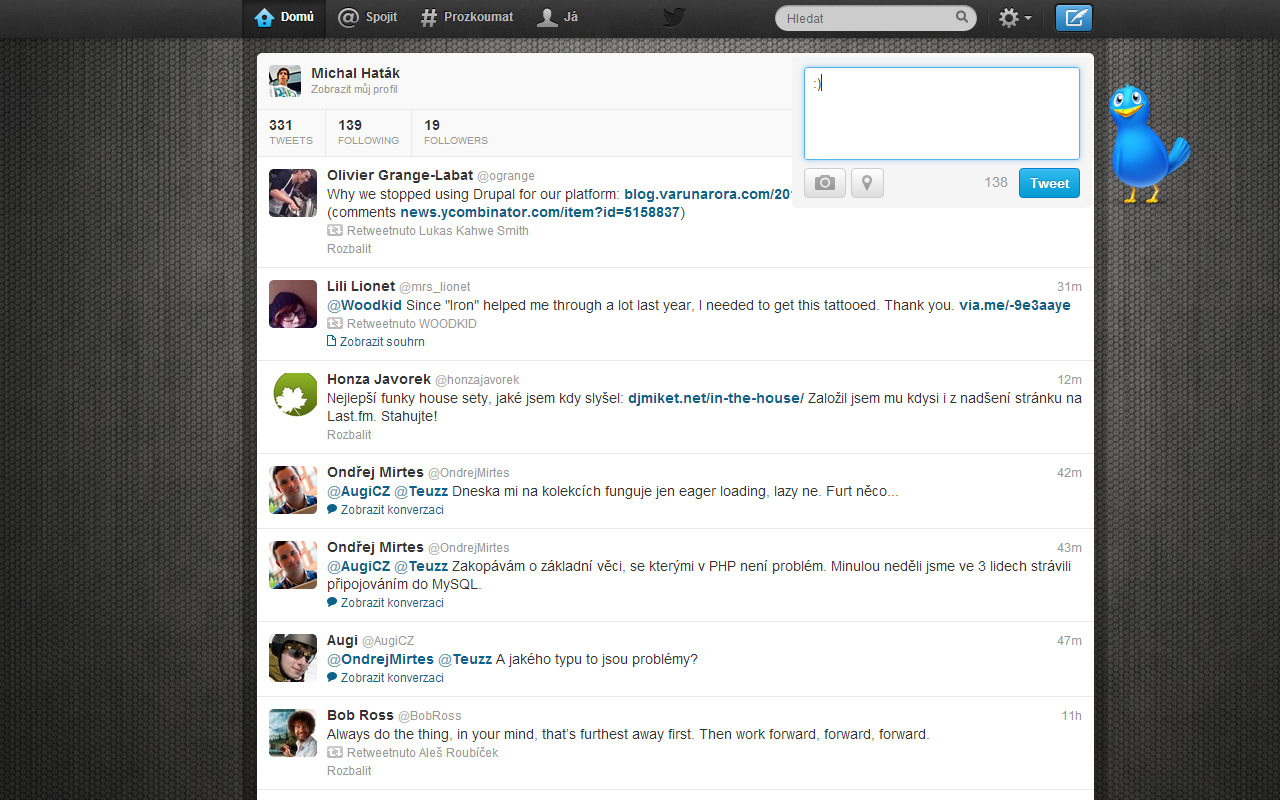Open the @ogrange handle

pos(506,176)
